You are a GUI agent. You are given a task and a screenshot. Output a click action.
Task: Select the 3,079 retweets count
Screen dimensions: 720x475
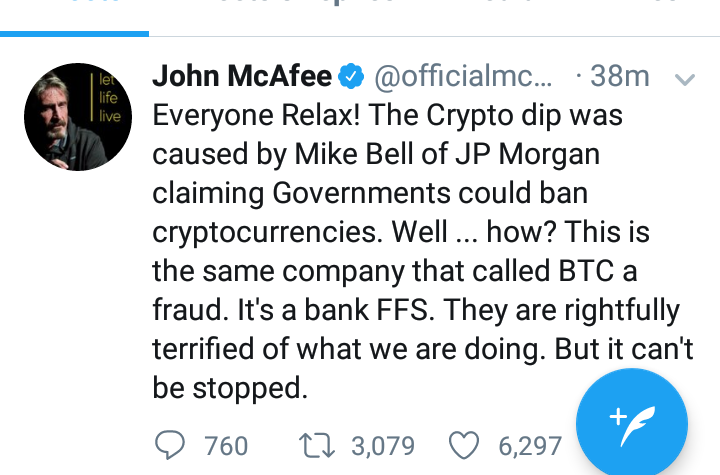tap(386, 445)
